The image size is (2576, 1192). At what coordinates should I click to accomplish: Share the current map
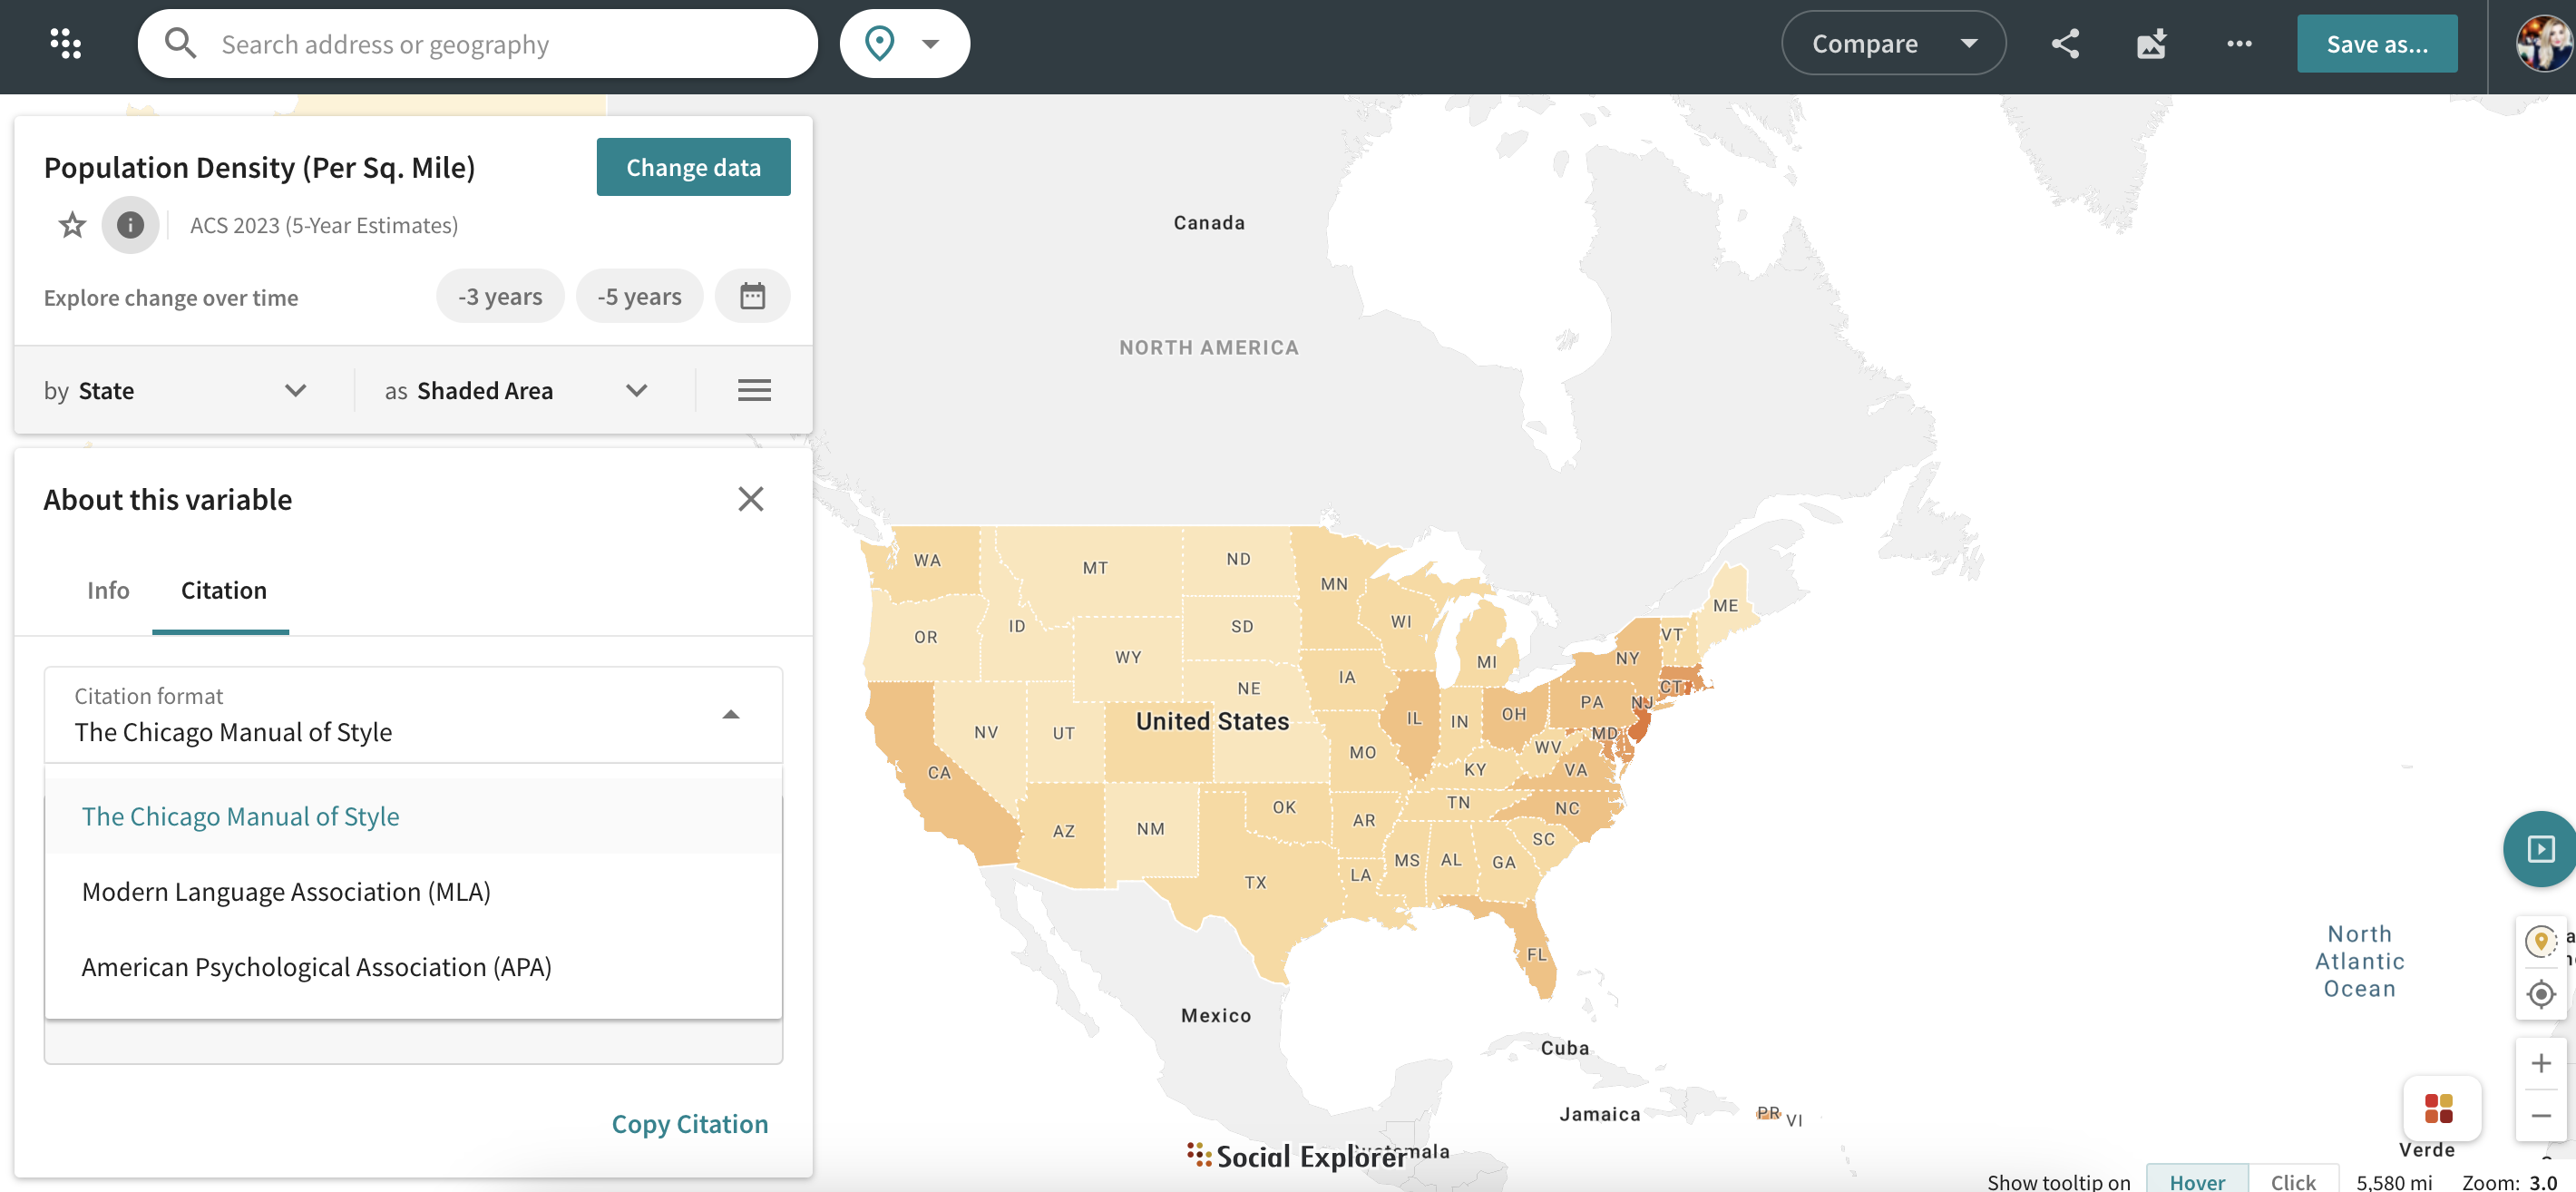tap(2065, 43)
